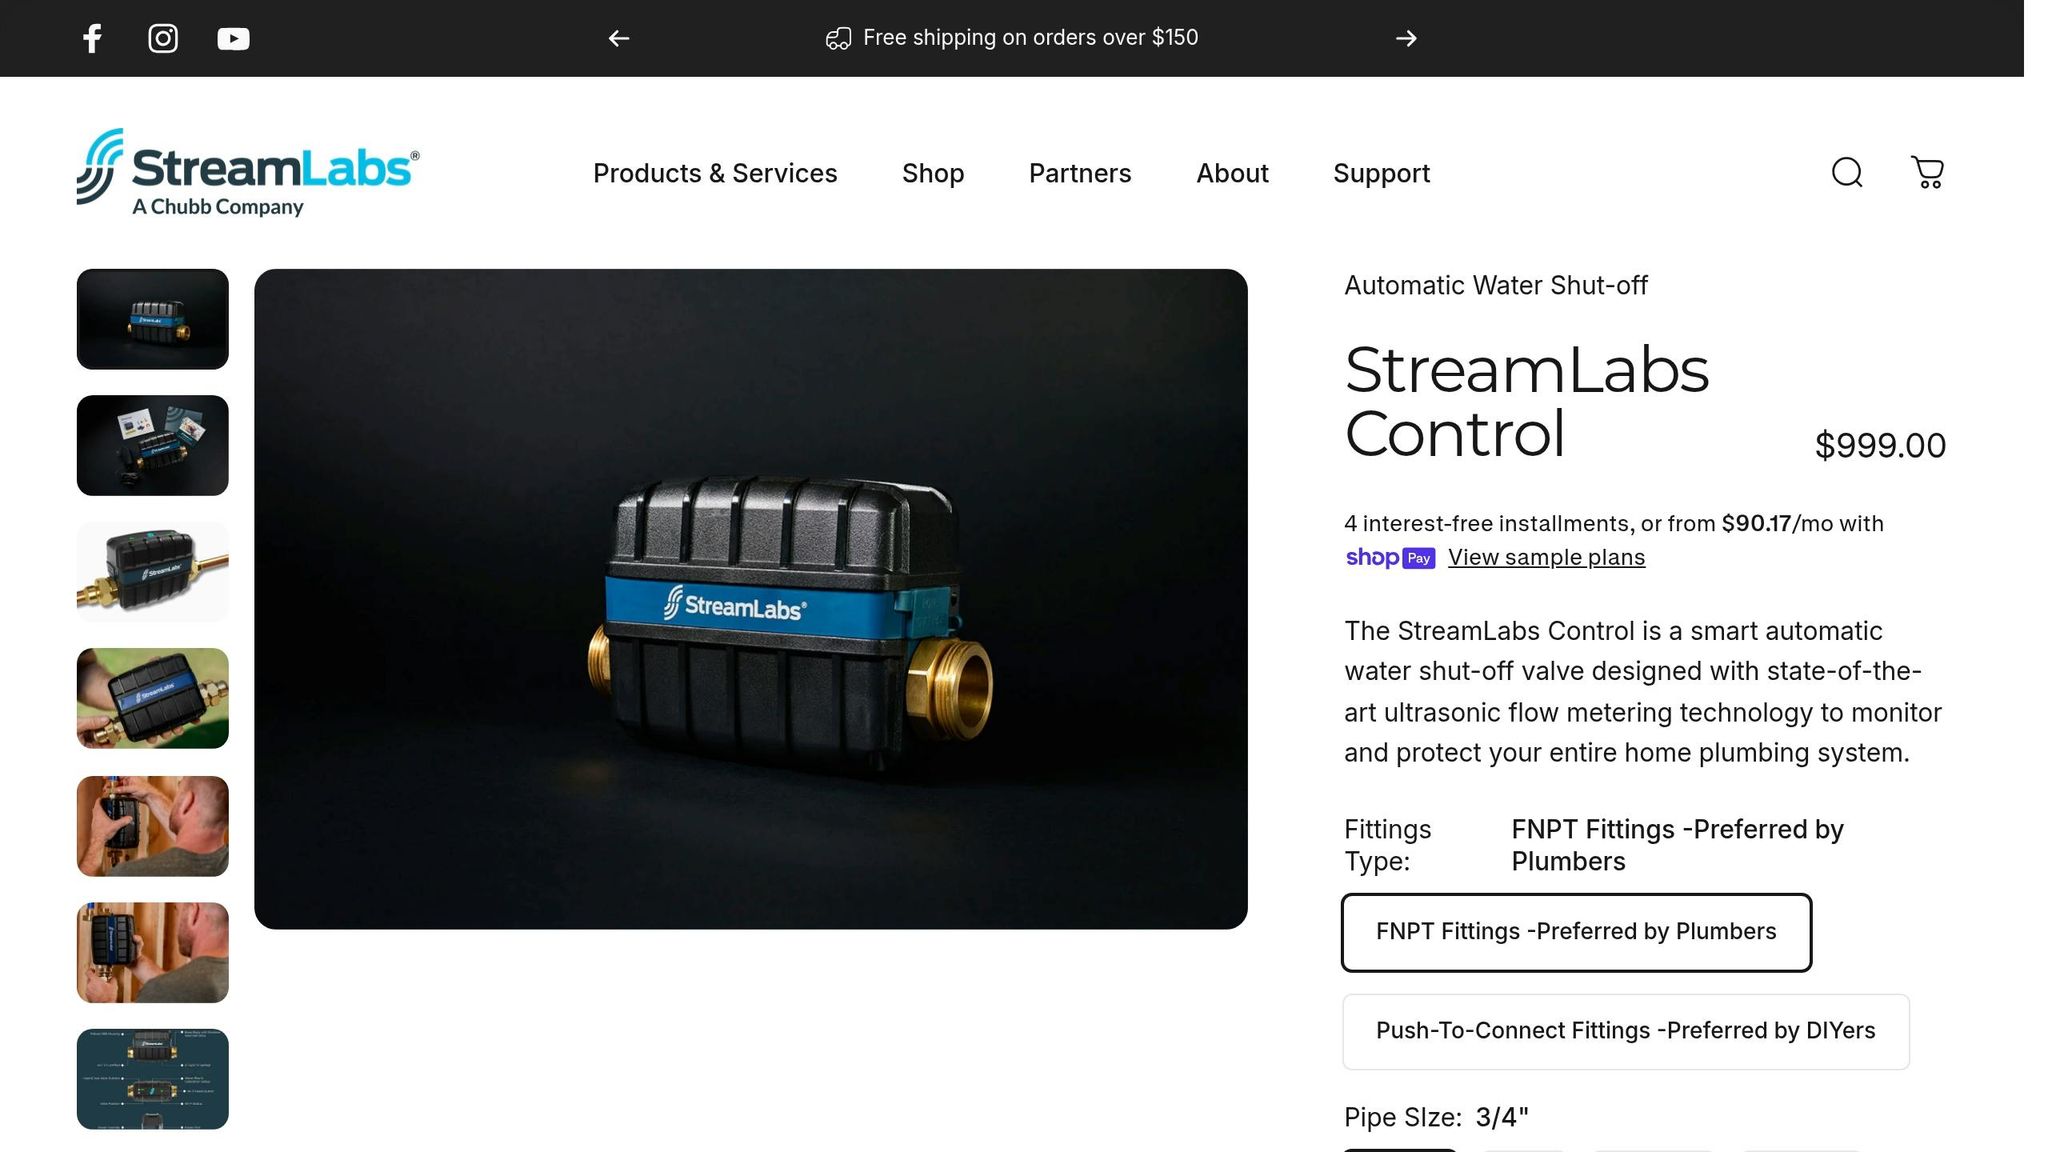This screenshot has width=2048, height=1152.
Task: Open View sample plans link
Action: (1546, 557)
